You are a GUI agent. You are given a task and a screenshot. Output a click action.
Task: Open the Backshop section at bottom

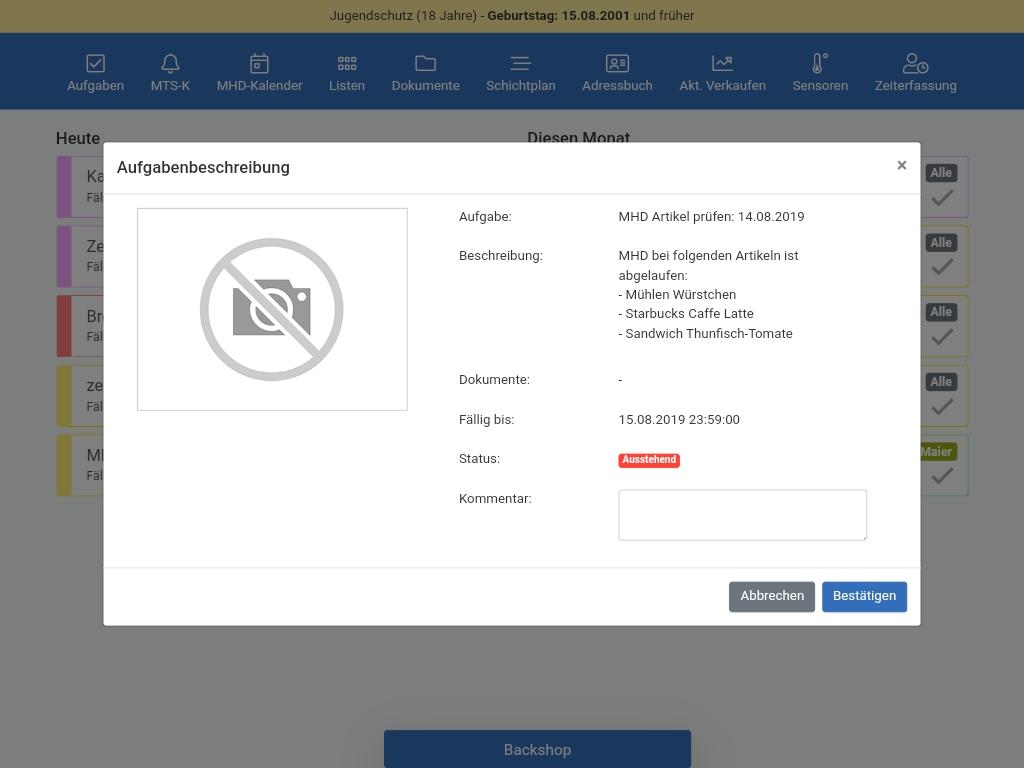537,749
